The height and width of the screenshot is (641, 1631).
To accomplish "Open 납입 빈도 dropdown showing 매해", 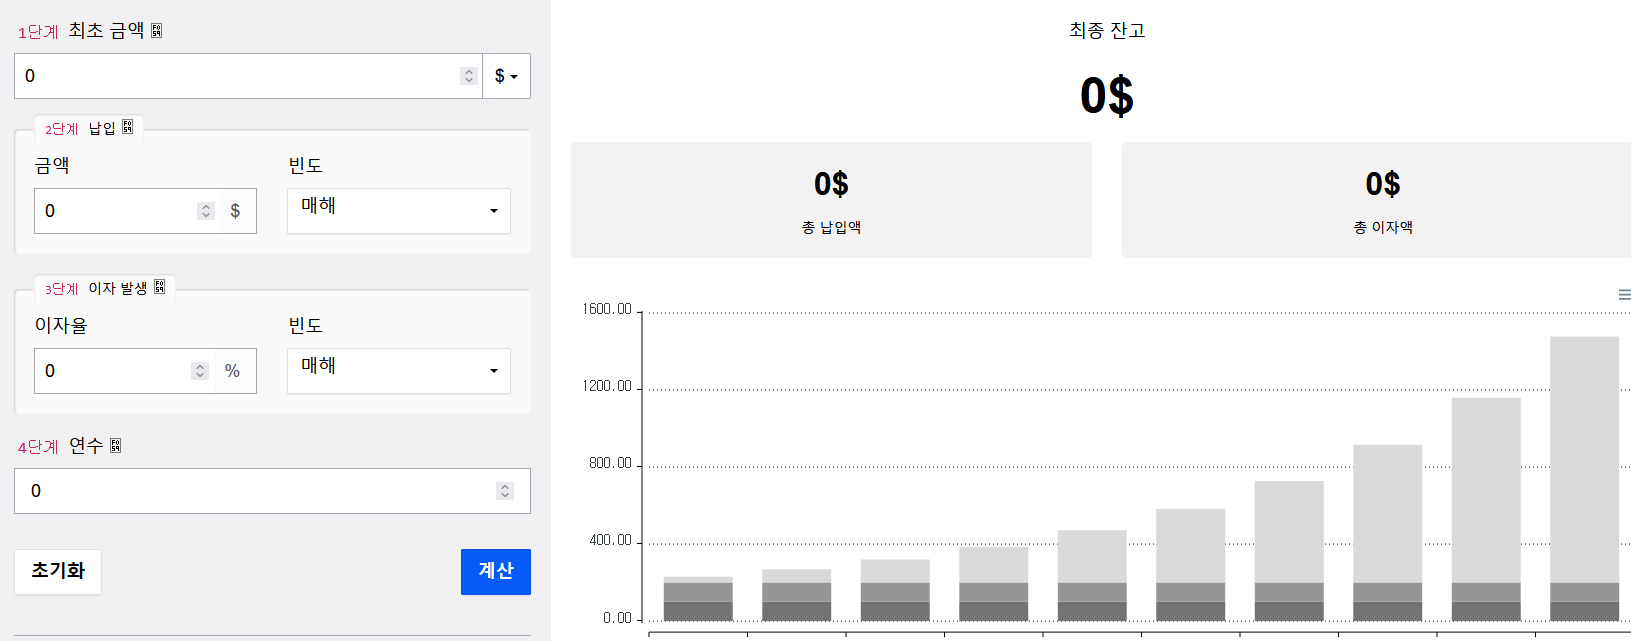I will coord(399,211).
